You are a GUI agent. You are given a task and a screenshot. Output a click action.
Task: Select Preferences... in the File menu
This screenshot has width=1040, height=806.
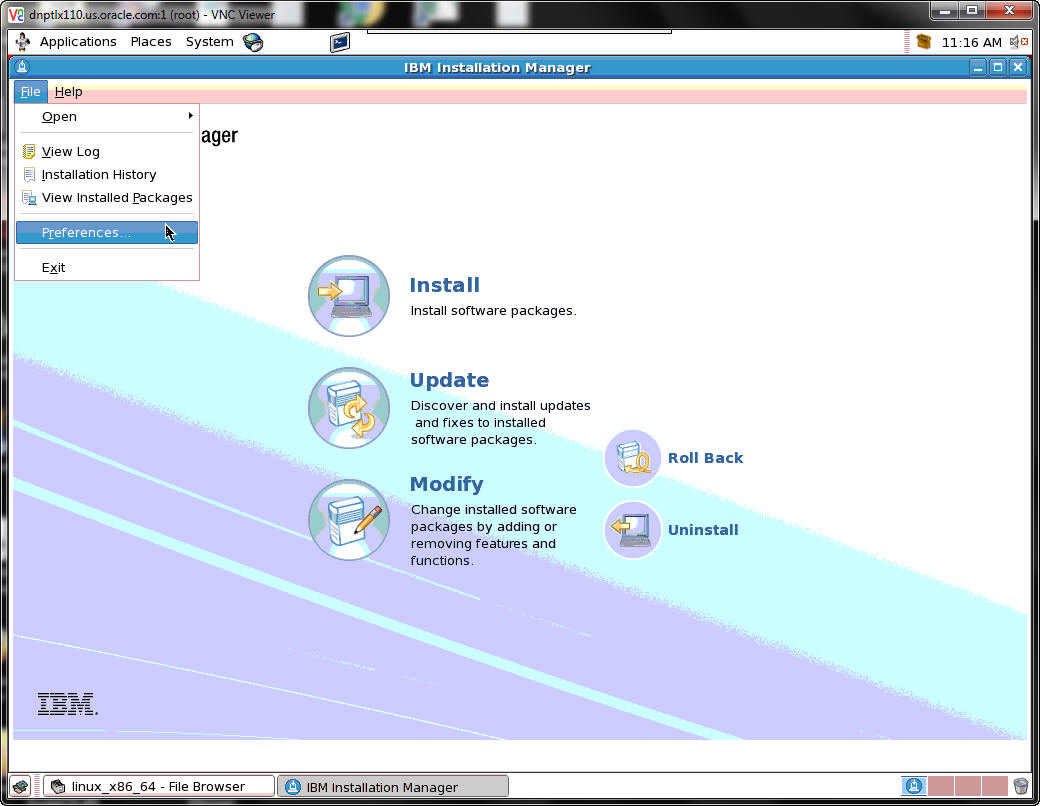tap(107, 233)
